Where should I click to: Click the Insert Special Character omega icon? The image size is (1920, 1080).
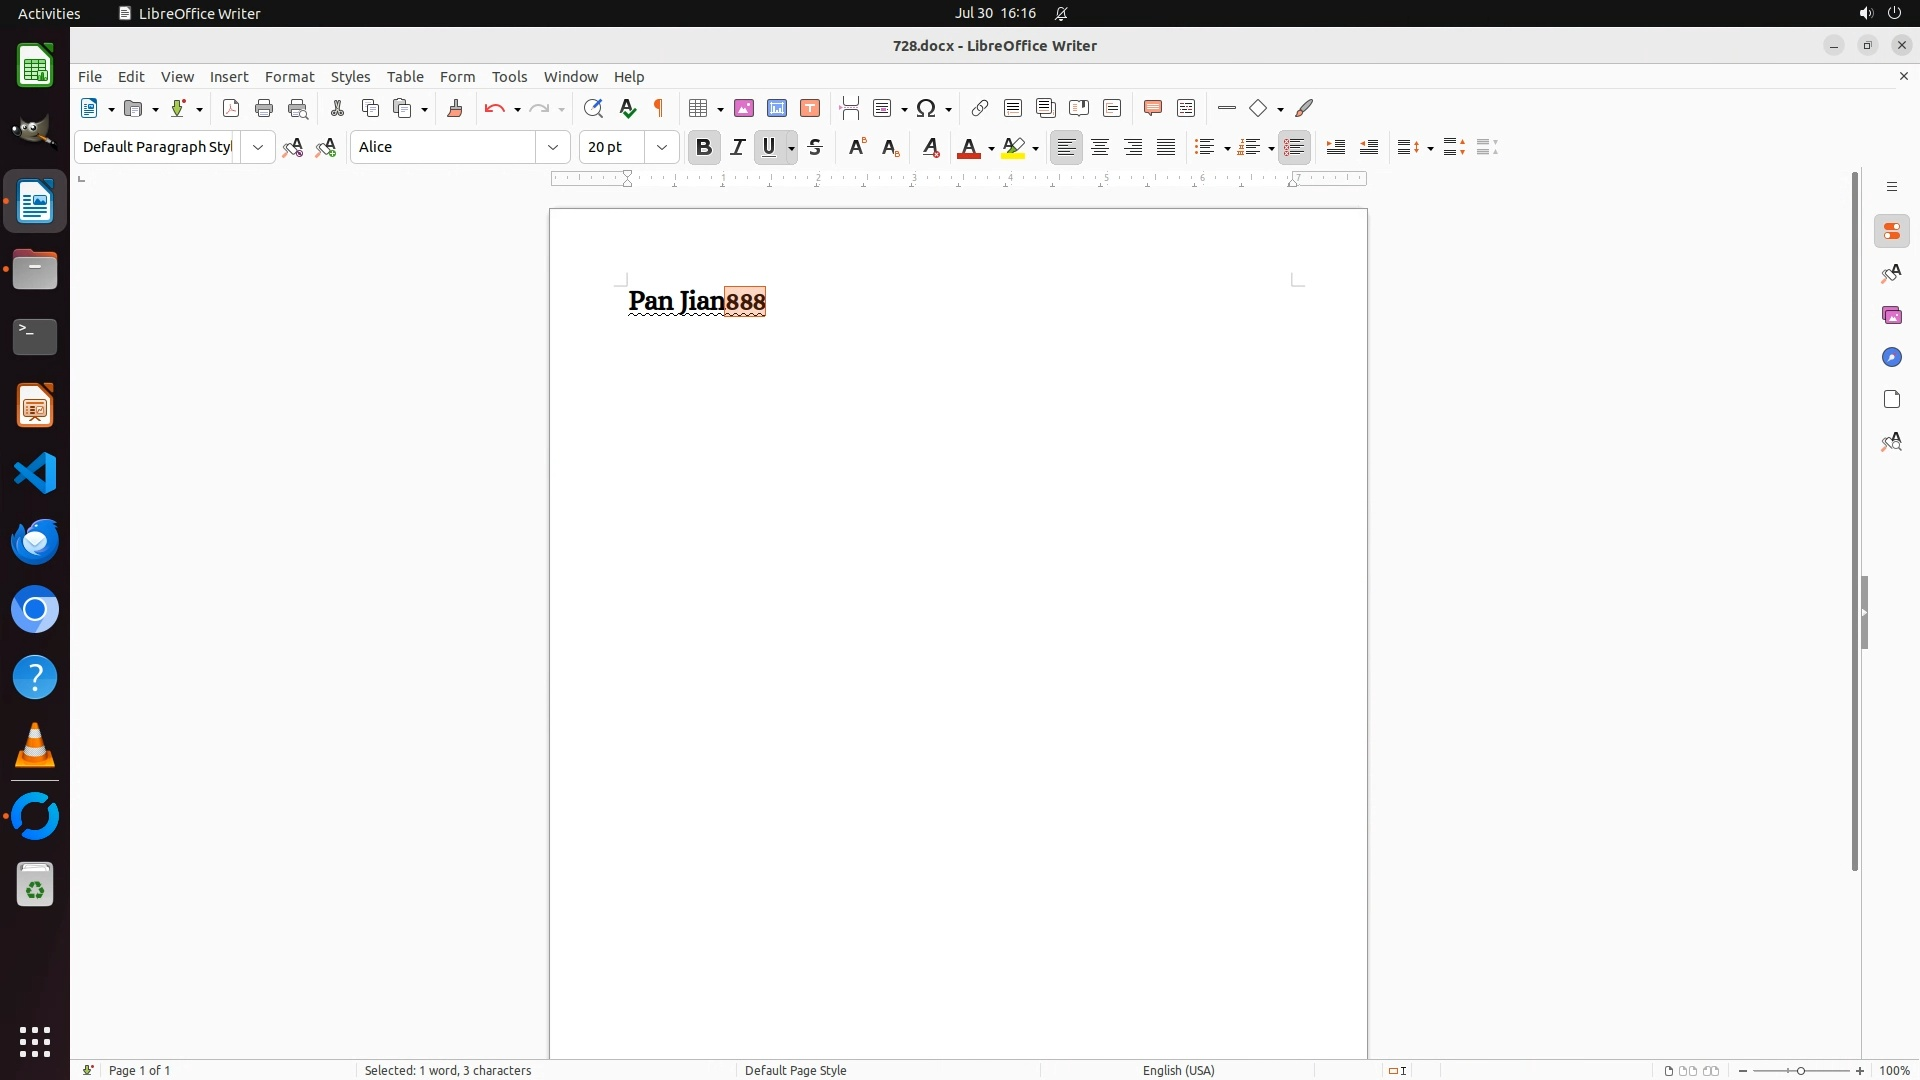pyautogui.click(x=927, y=108)
